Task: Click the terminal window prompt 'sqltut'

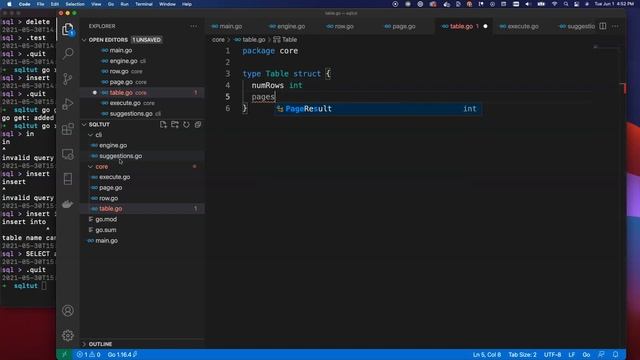Action: pyautogui.click(x=25, y=286)
